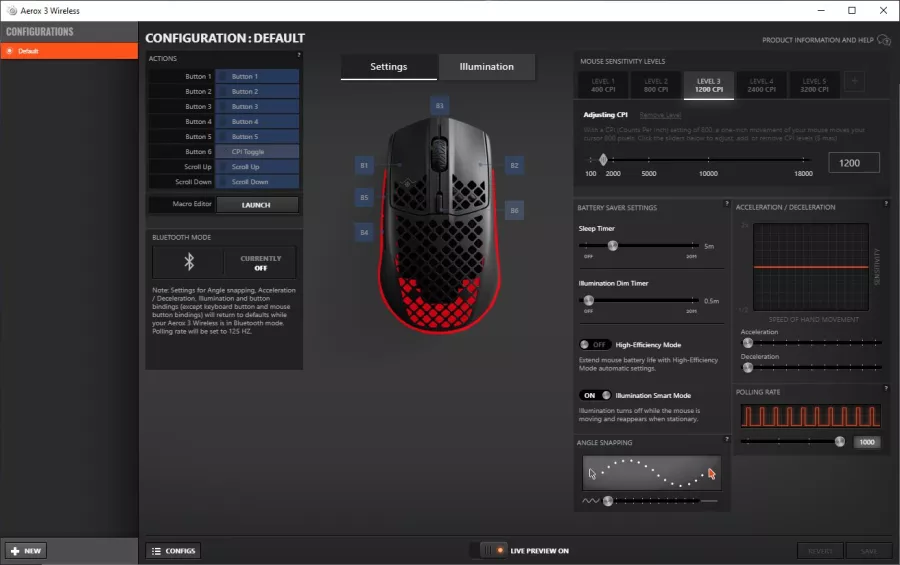Image resolution: width=900 pixels, height=565 pixels.
Task: Click the Aerox 3 Wireless app icon
Action: [x=11, y=10]
